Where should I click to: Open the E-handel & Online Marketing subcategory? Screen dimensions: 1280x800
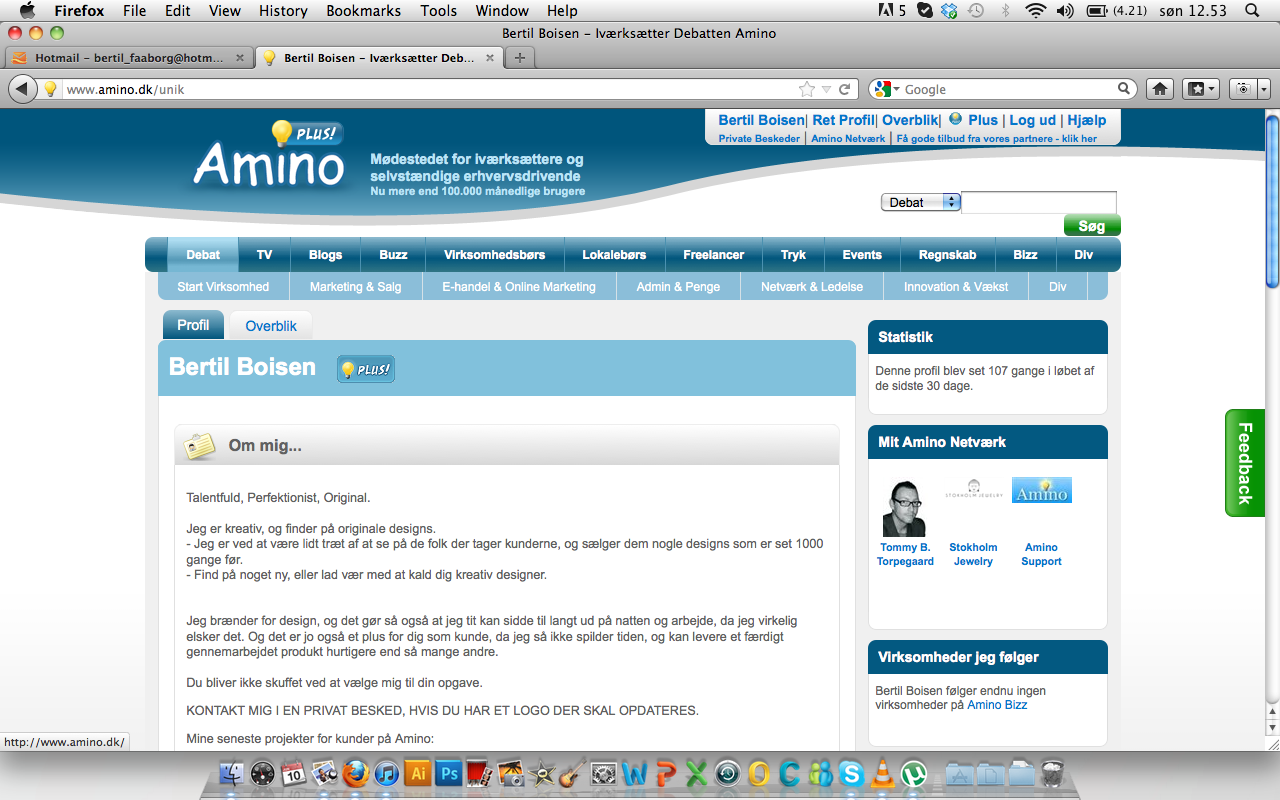click(x=519, y=287)
